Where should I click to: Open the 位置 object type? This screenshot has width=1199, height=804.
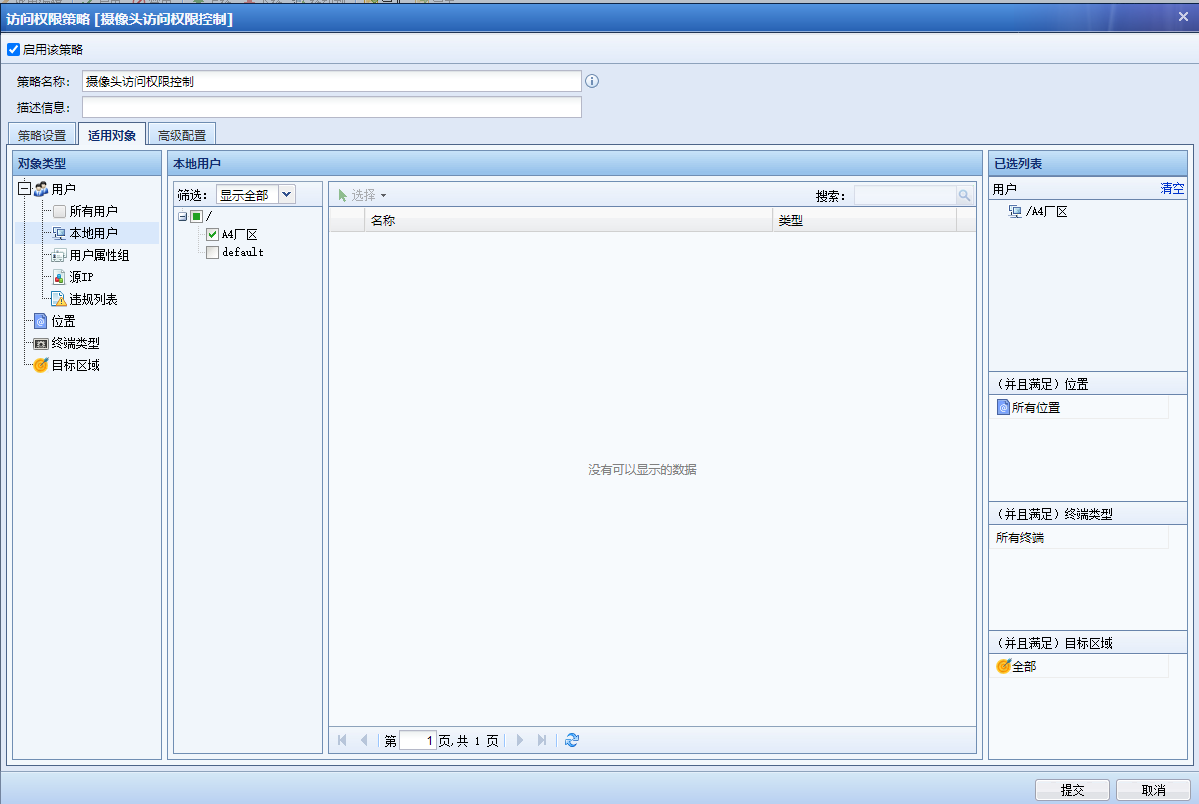(x=63, y=321)
